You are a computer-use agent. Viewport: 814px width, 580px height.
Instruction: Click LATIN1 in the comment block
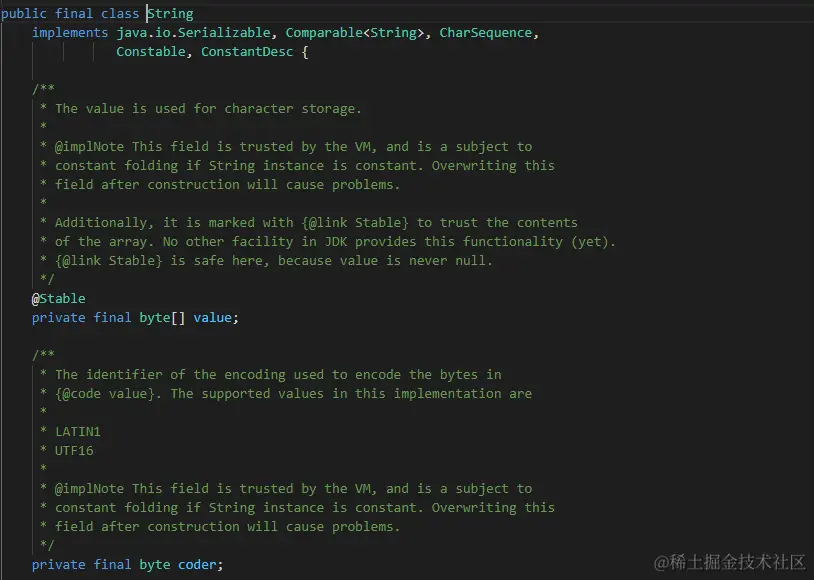pyautogui.click(x=78, y=432)
